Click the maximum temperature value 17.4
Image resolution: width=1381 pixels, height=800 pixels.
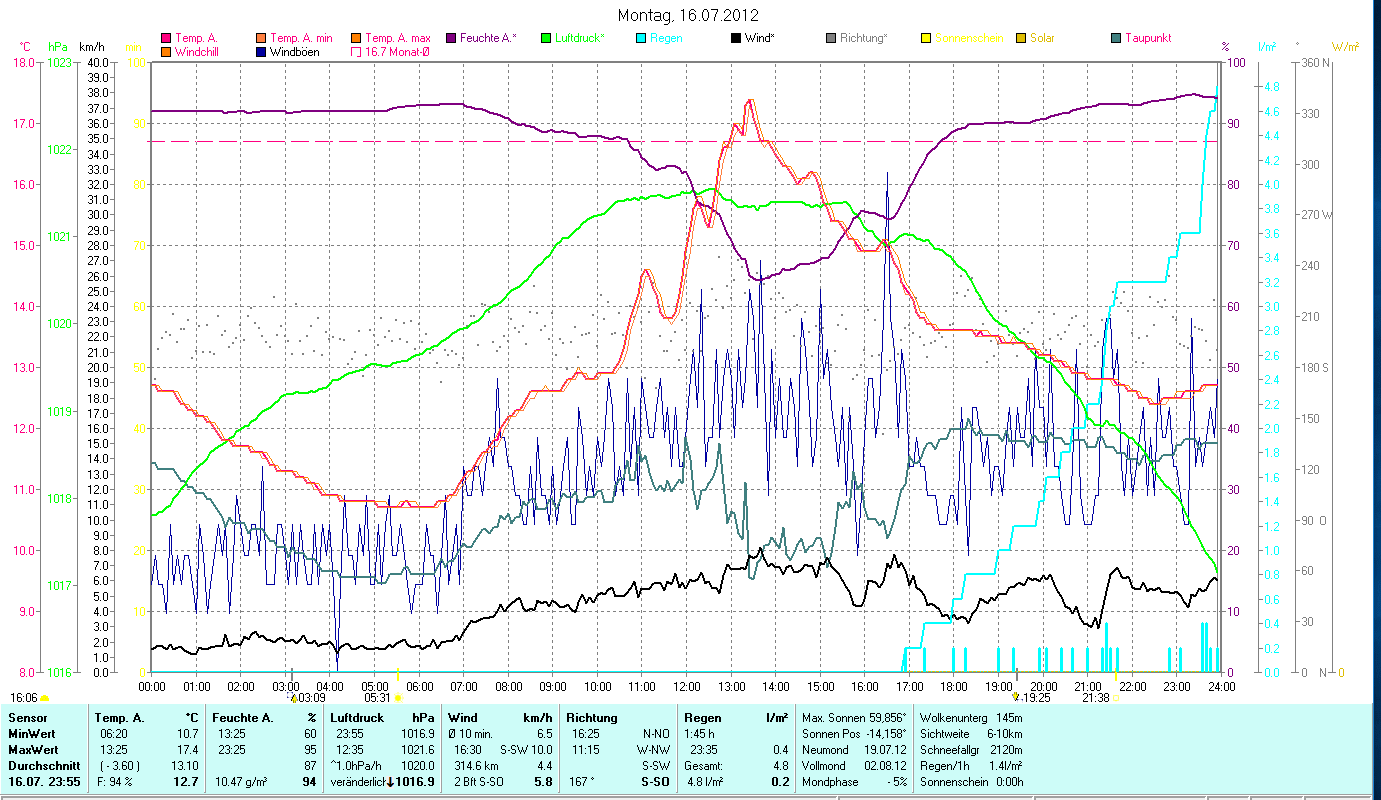point(188,750)
